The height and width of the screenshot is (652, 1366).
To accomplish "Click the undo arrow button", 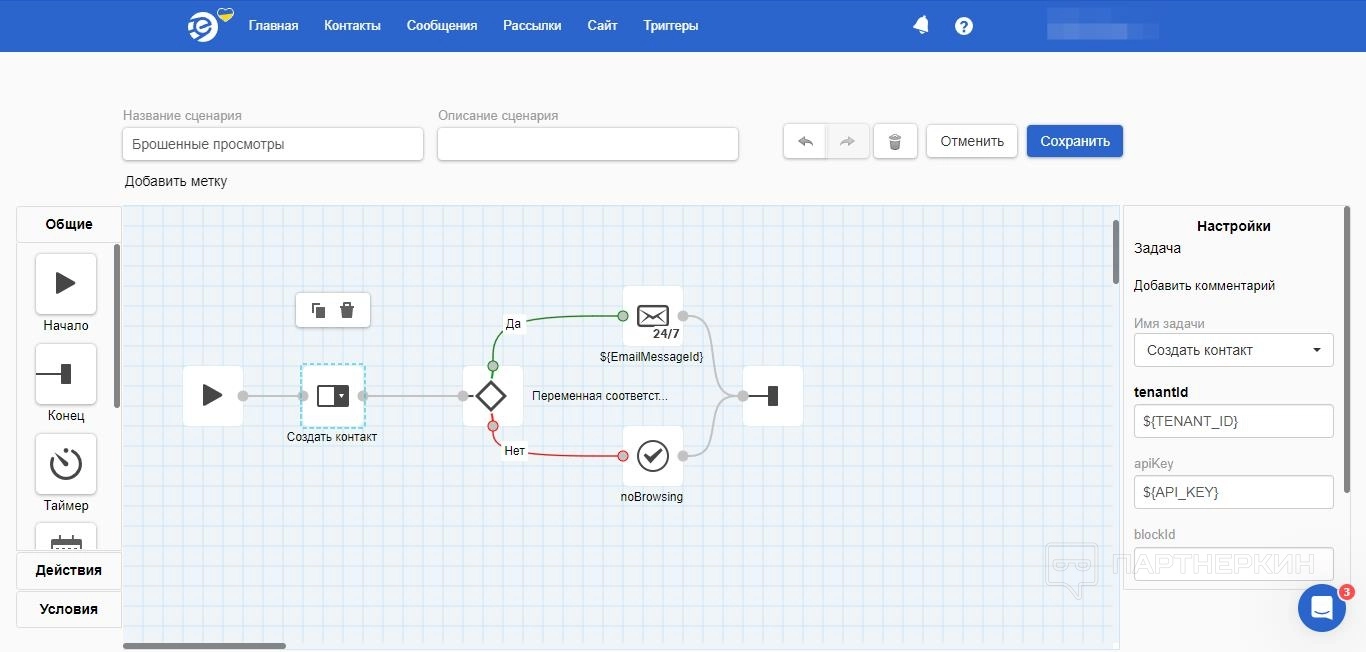I will [x=805, y=142].
